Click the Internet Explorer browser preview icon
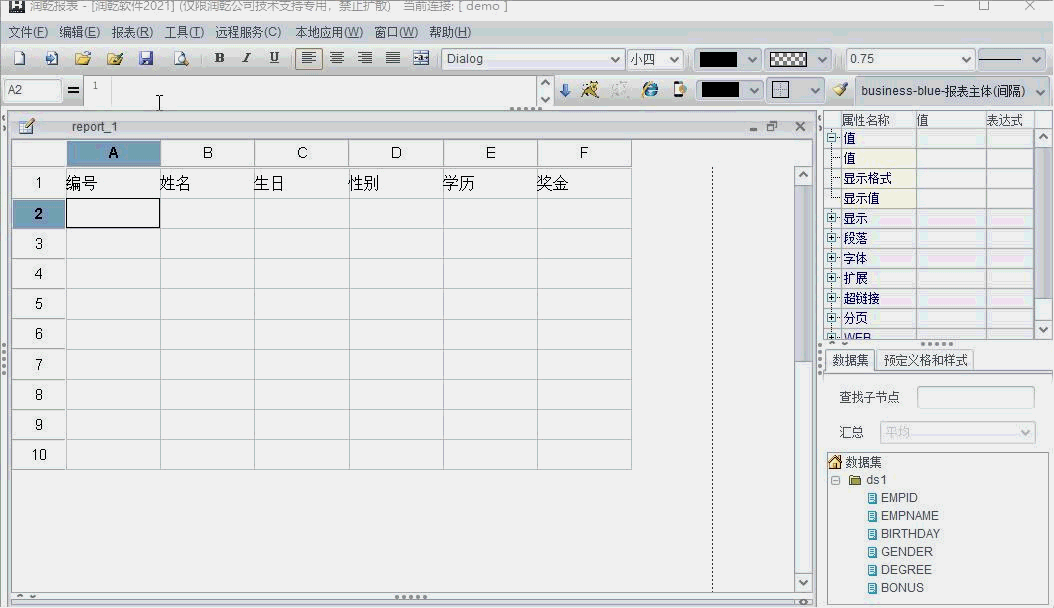The image size is (1054, 608). tap(650, 90)
